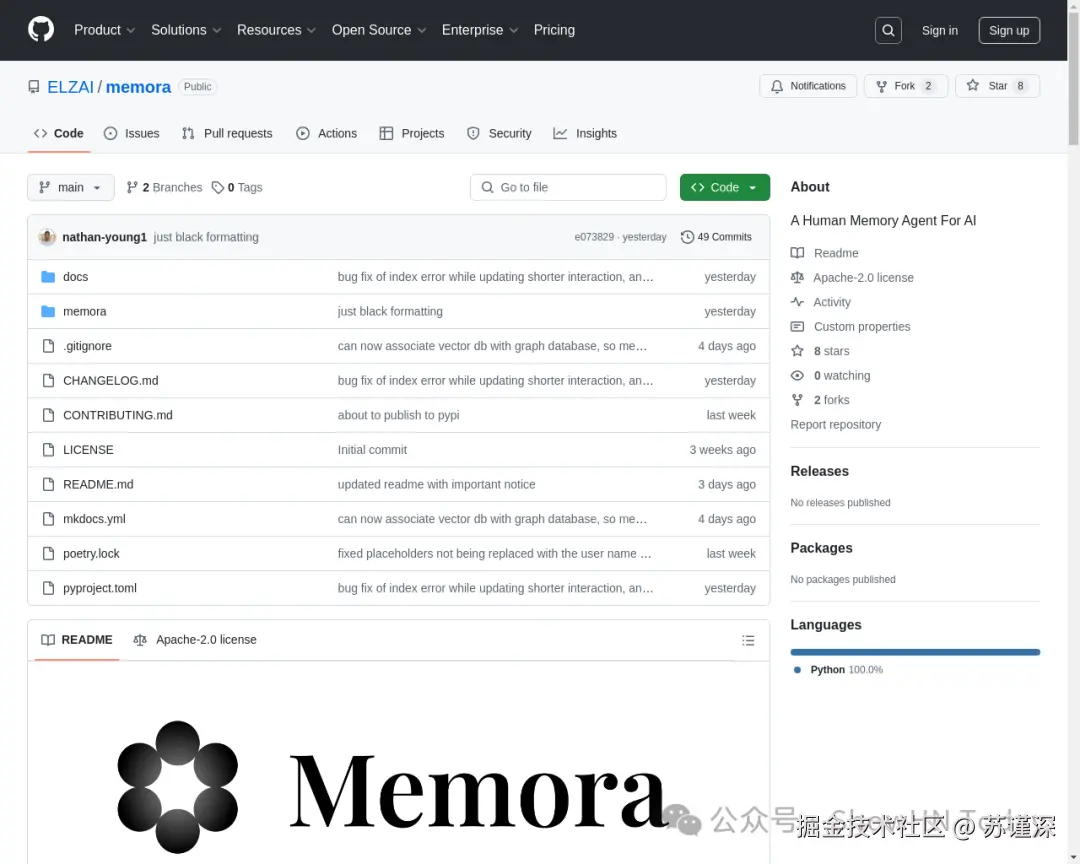Click the pyproject.toml file icon
The width and height of the screenshot is (1080, 864).
pyautogui.click(x=48, y=588)
